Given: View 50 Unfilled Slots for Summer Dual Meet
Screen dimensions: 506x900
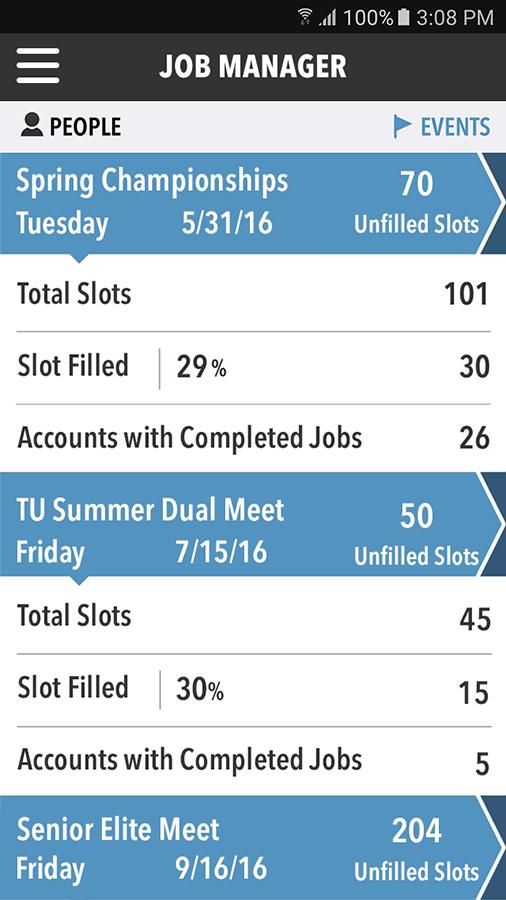Looking at the screenshot, I should coord(417,535).
